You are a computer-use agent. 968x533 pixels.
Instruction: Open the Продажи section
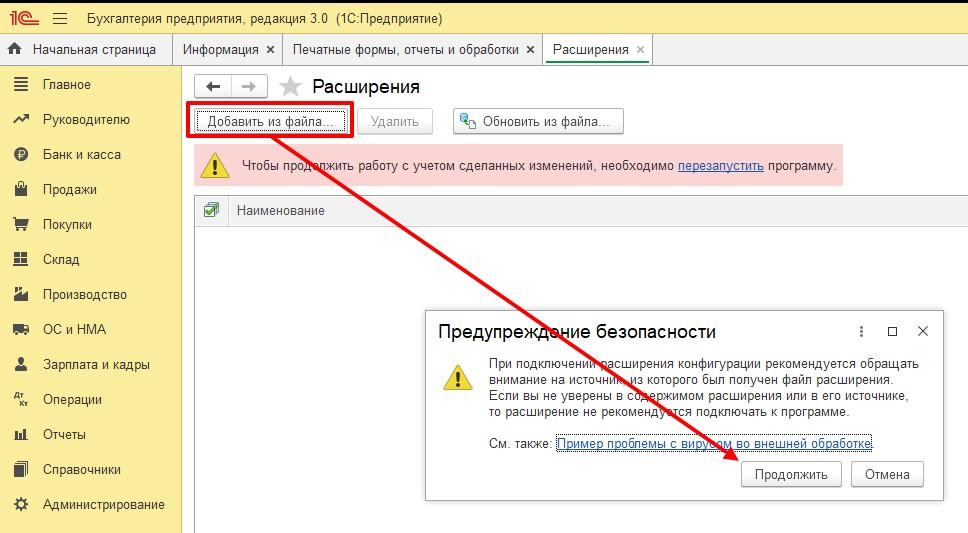(x=70, y=190)
